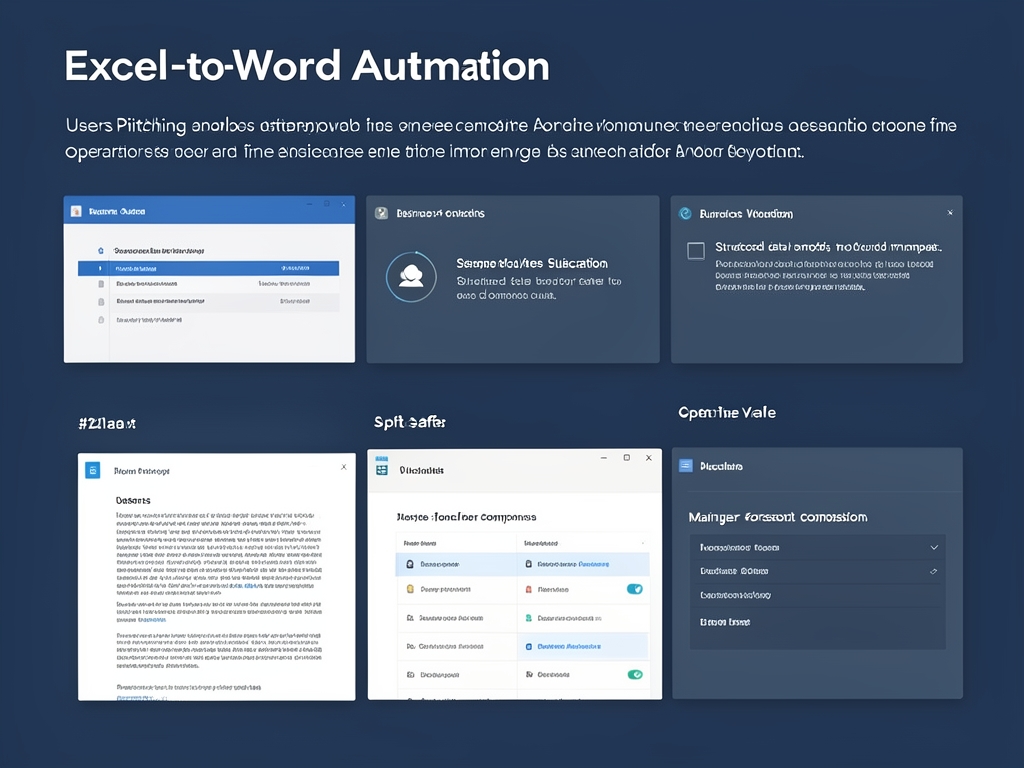Click the blue list icon in the bottom-right panel
The width and height of the screenshot is (1024, 768).
(x=686, y=466)
